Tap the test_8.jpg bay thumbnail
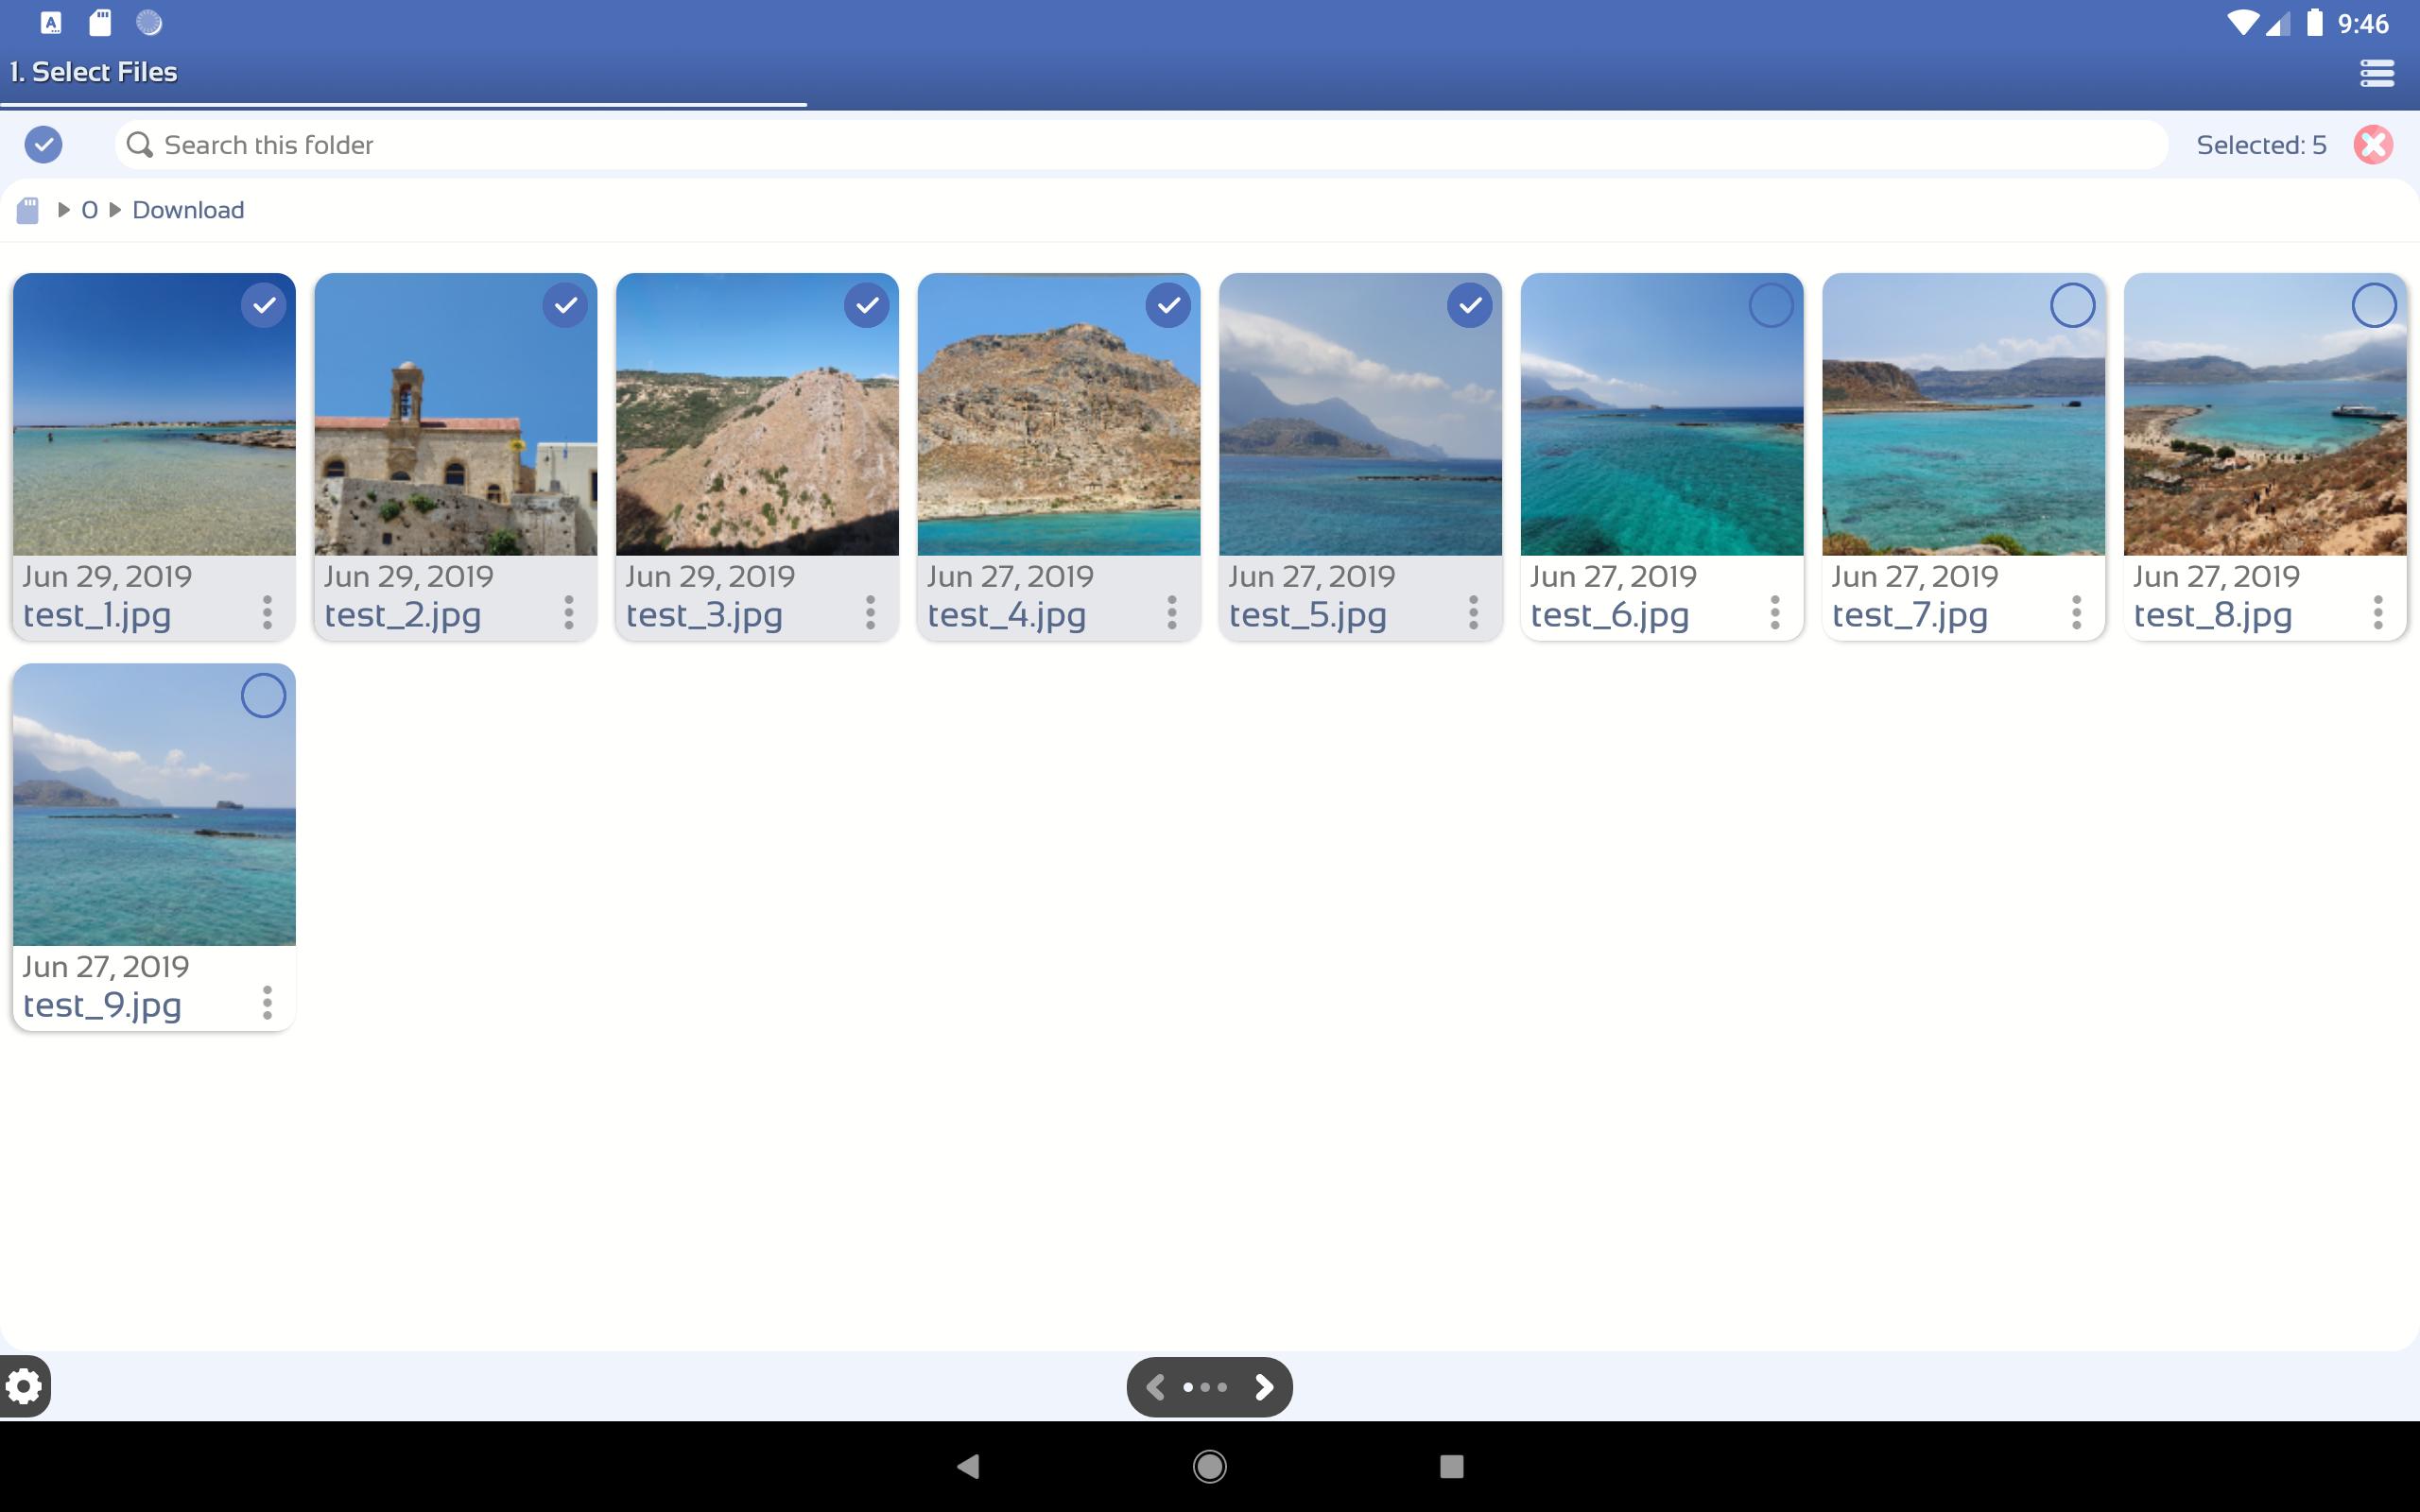This screenshot has height=1512, width=2420. 2265,414
